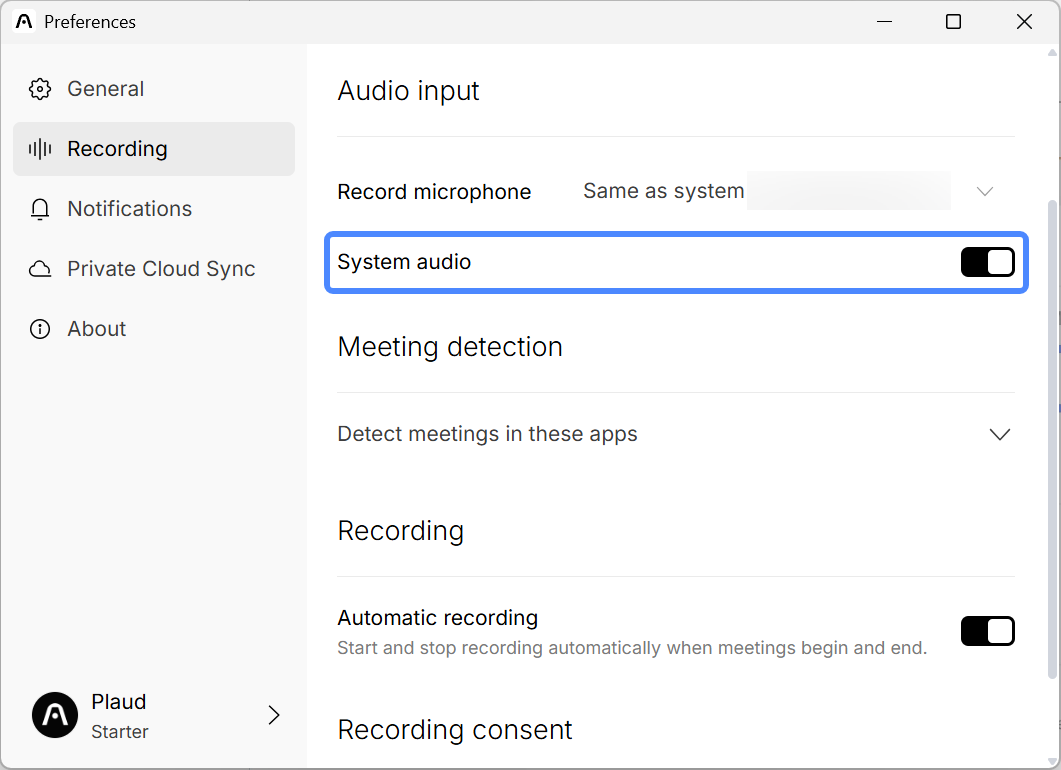Open the Record microphone dropdown

tap(788, 191)
